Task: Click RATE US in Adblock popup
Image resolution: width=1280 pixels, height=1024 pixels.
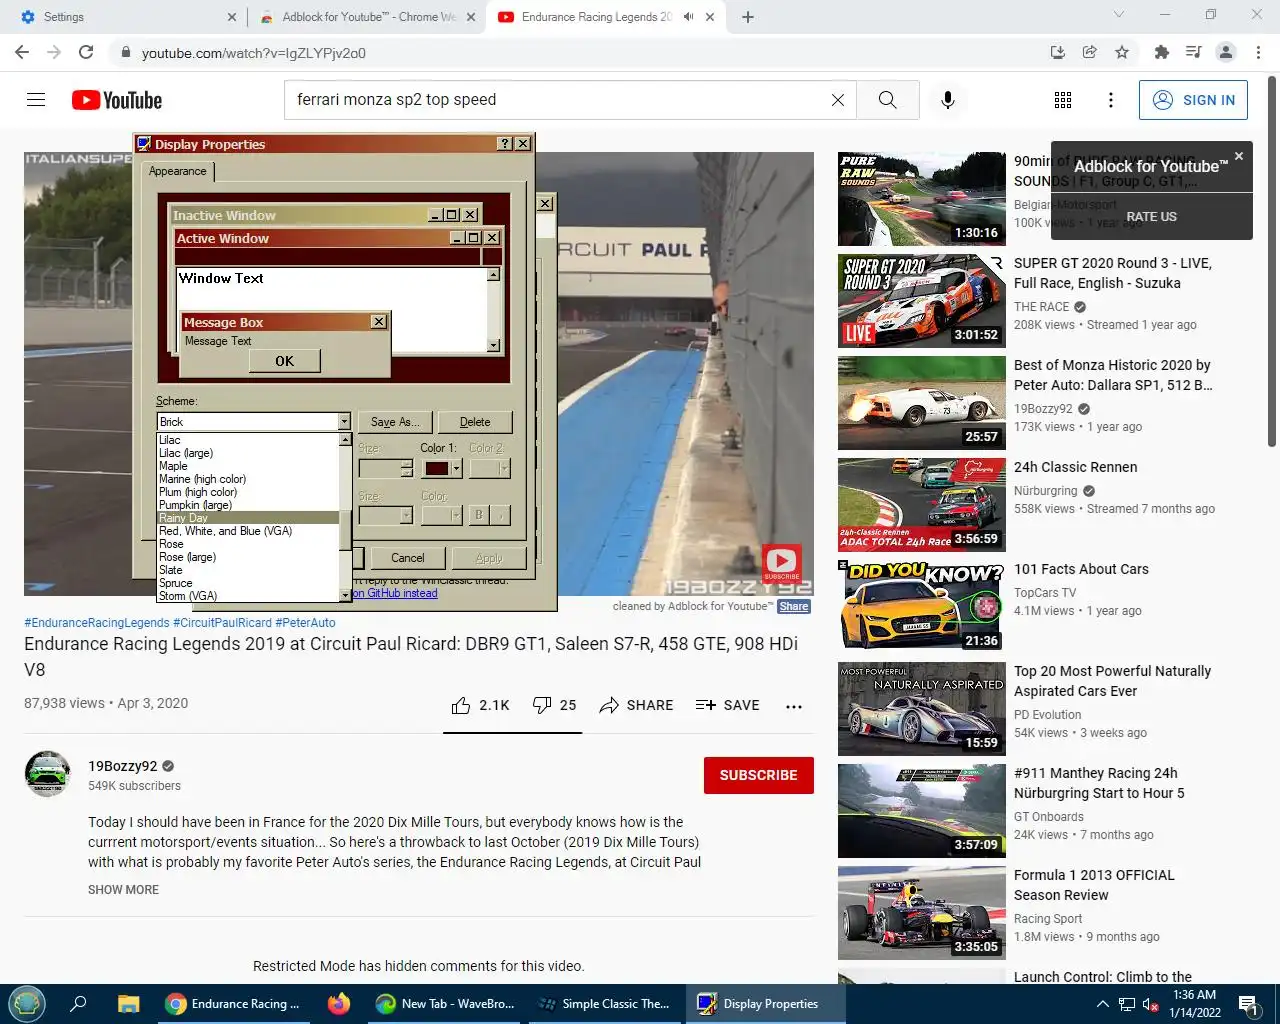Action: click(1151, 216)
